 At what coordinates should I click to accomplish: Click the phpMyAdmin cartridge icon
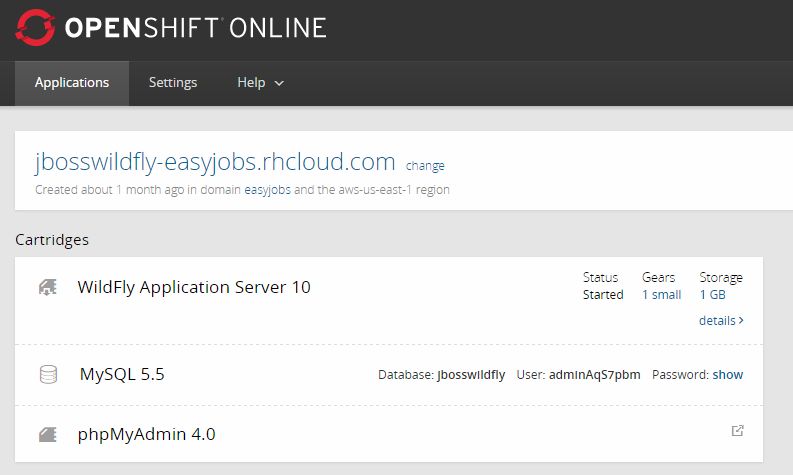click(x=48, y=435)
